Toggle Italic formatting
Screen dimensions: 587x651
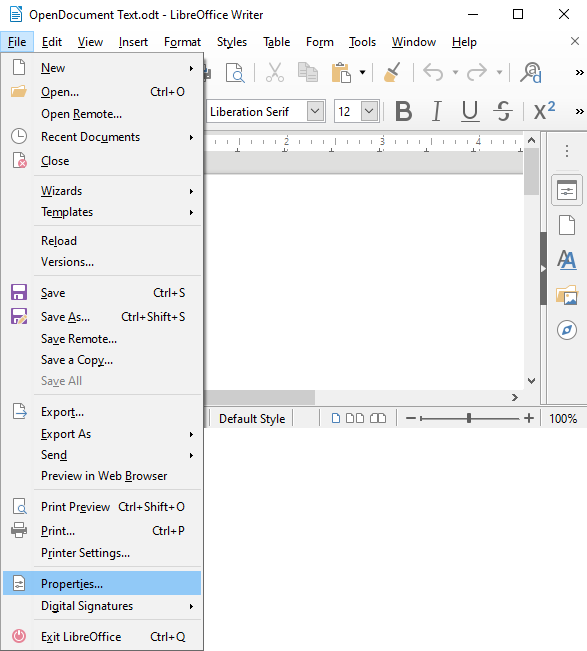[x=436, y=111]
